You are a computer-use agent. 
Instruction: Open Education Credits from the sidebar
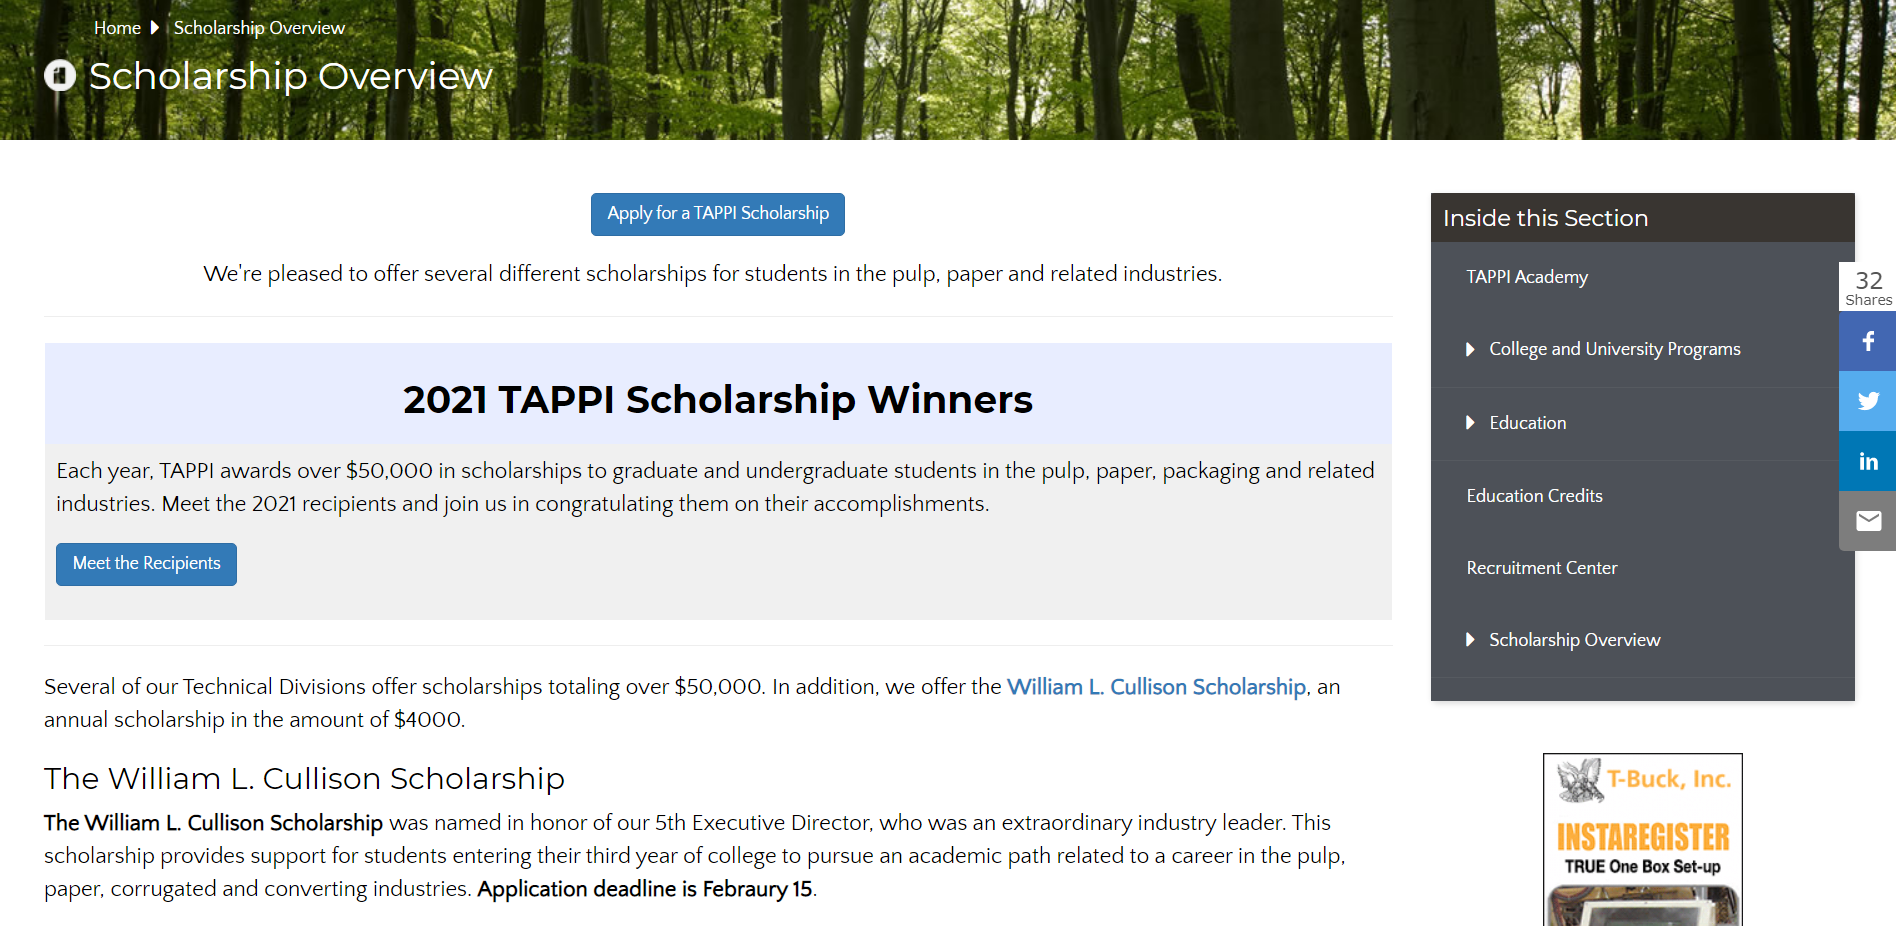[1534, 495]
